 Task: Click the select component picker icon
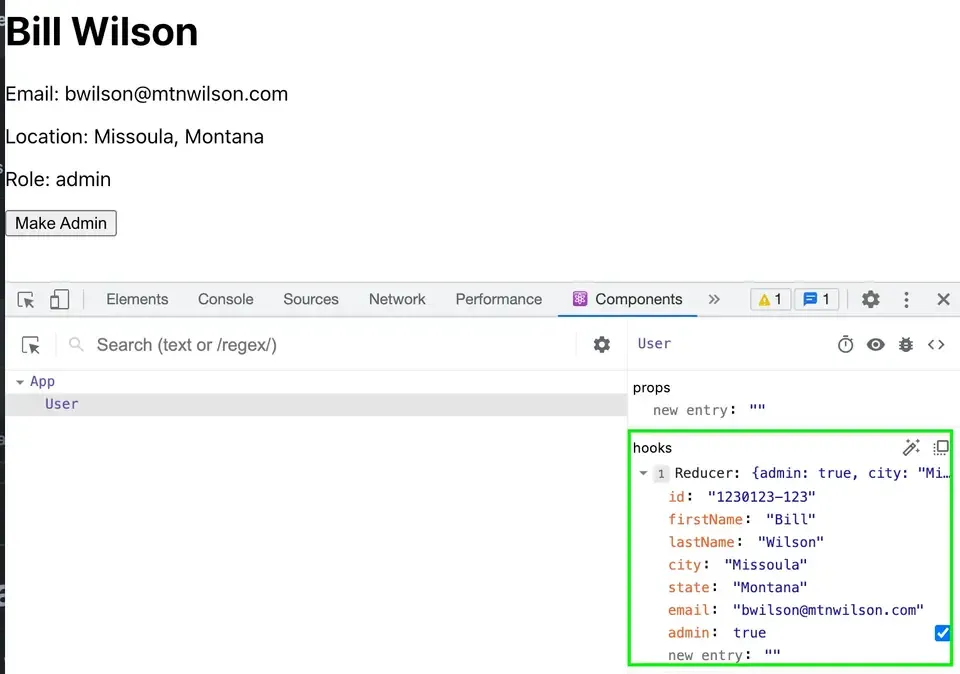[31, 345]
